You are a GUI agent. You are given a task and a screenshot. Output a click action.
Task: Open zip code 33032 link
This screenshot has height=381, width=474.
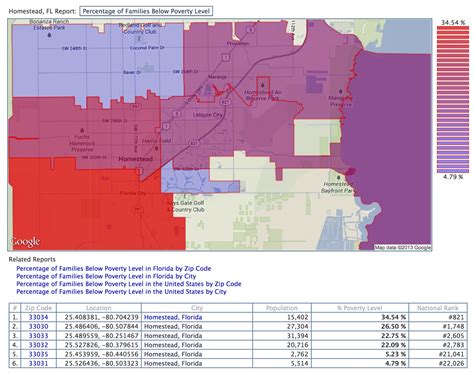38,345
